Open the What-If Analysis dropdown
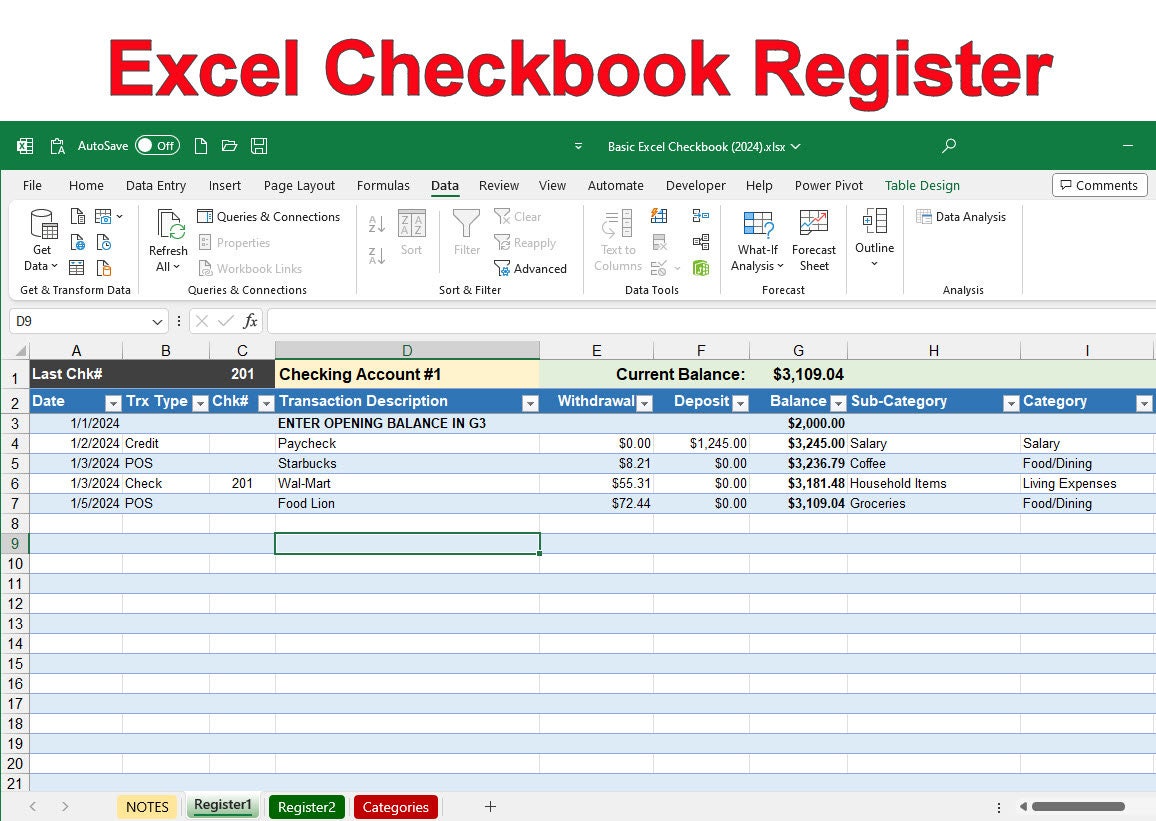This screenshot has width=1156, height=821. point(757,240)
